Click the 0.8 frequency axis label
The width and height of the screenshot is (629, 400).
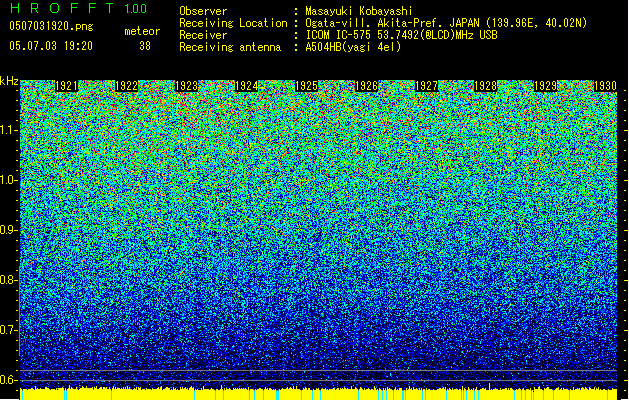click(x=8, y=280)
